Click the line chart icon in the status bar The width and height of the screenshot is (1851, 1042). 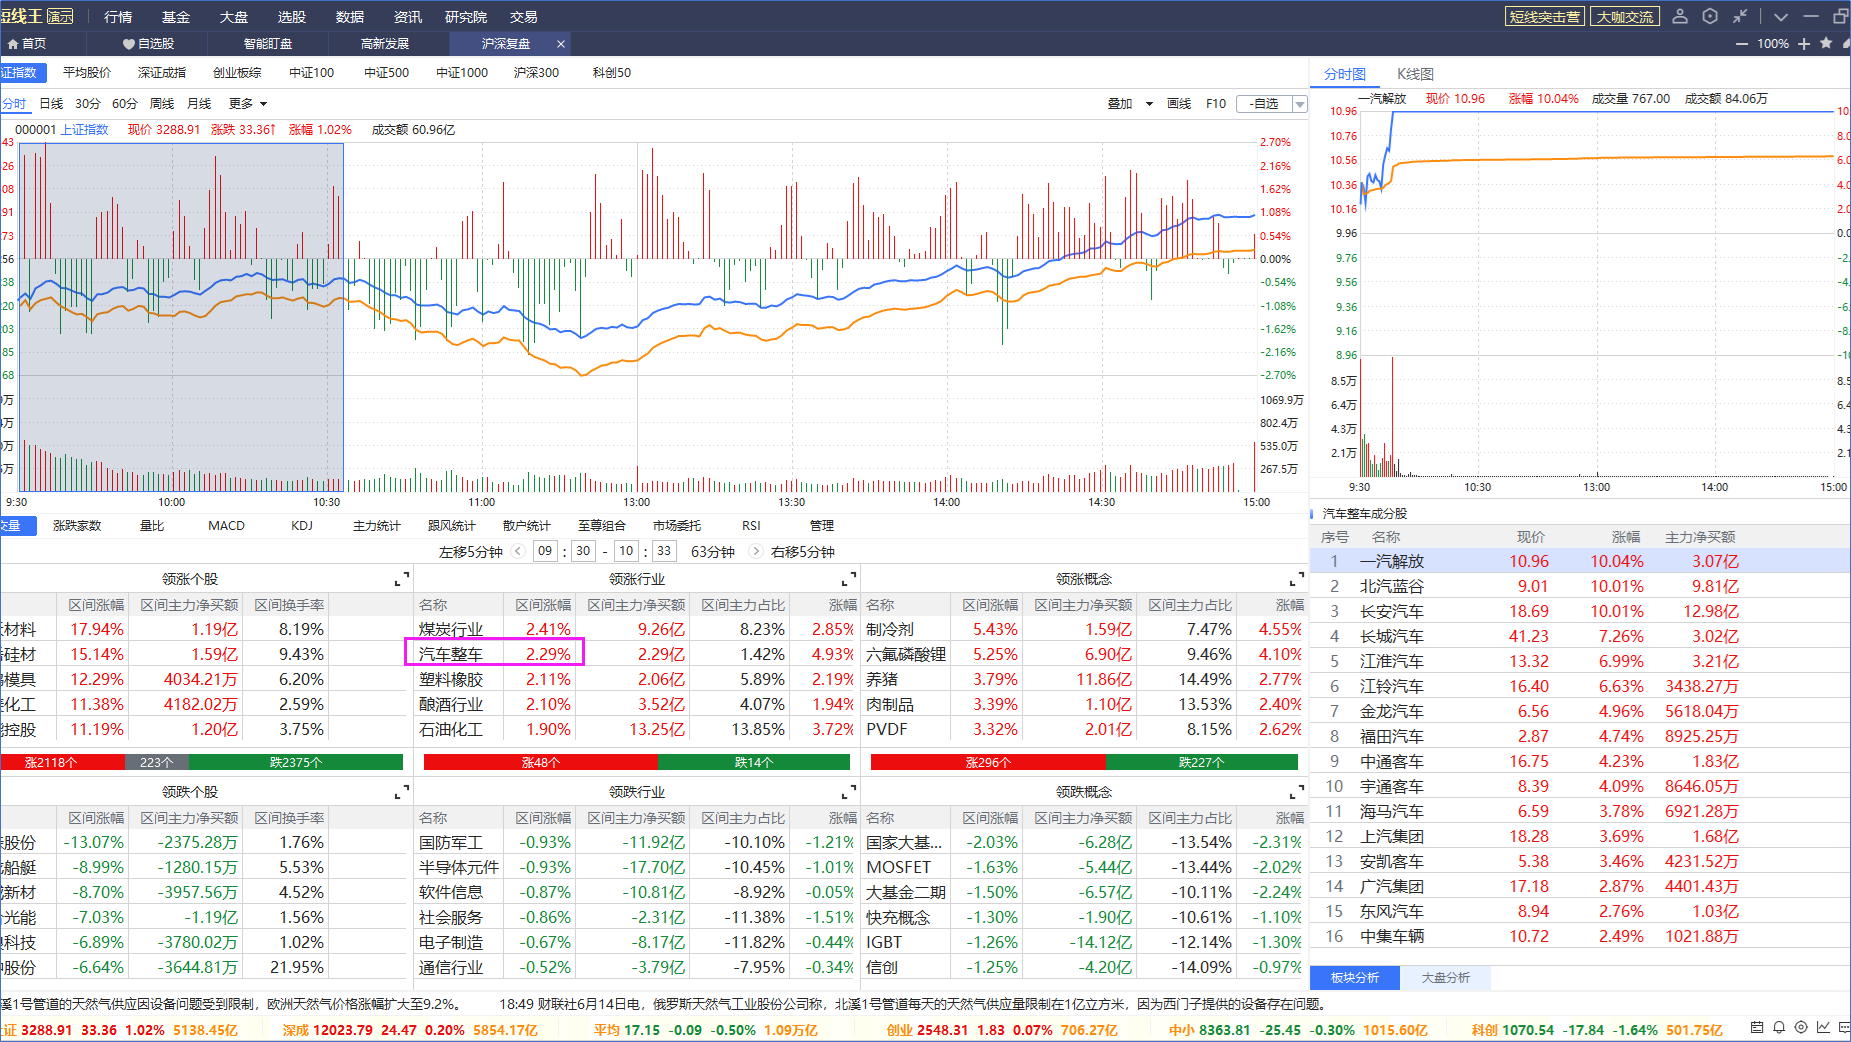point(1823,1027)
